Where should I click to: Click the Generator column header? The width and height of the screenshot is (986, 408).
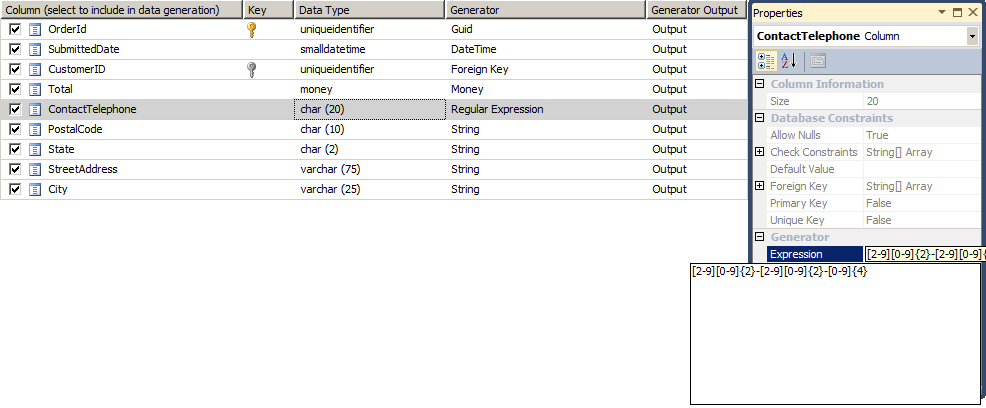pos(545,9)
